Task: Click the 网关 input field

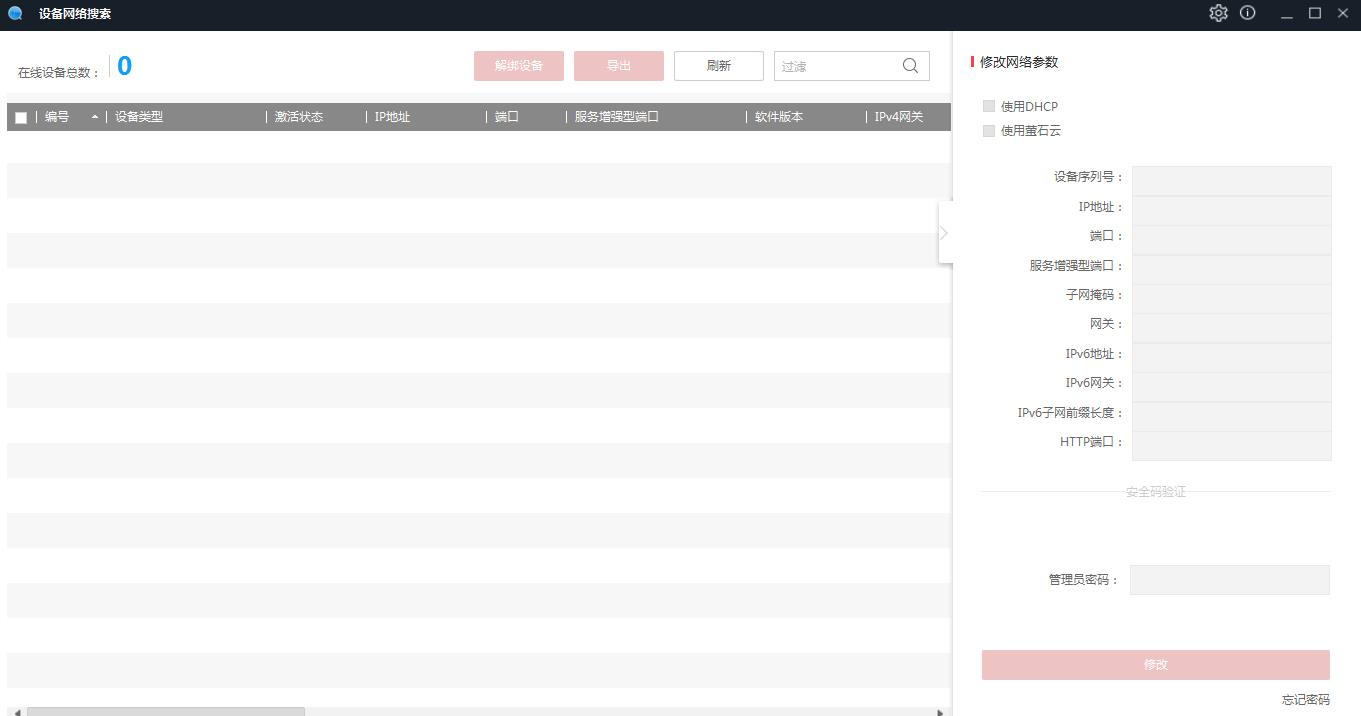Action: pos(1232,328)
